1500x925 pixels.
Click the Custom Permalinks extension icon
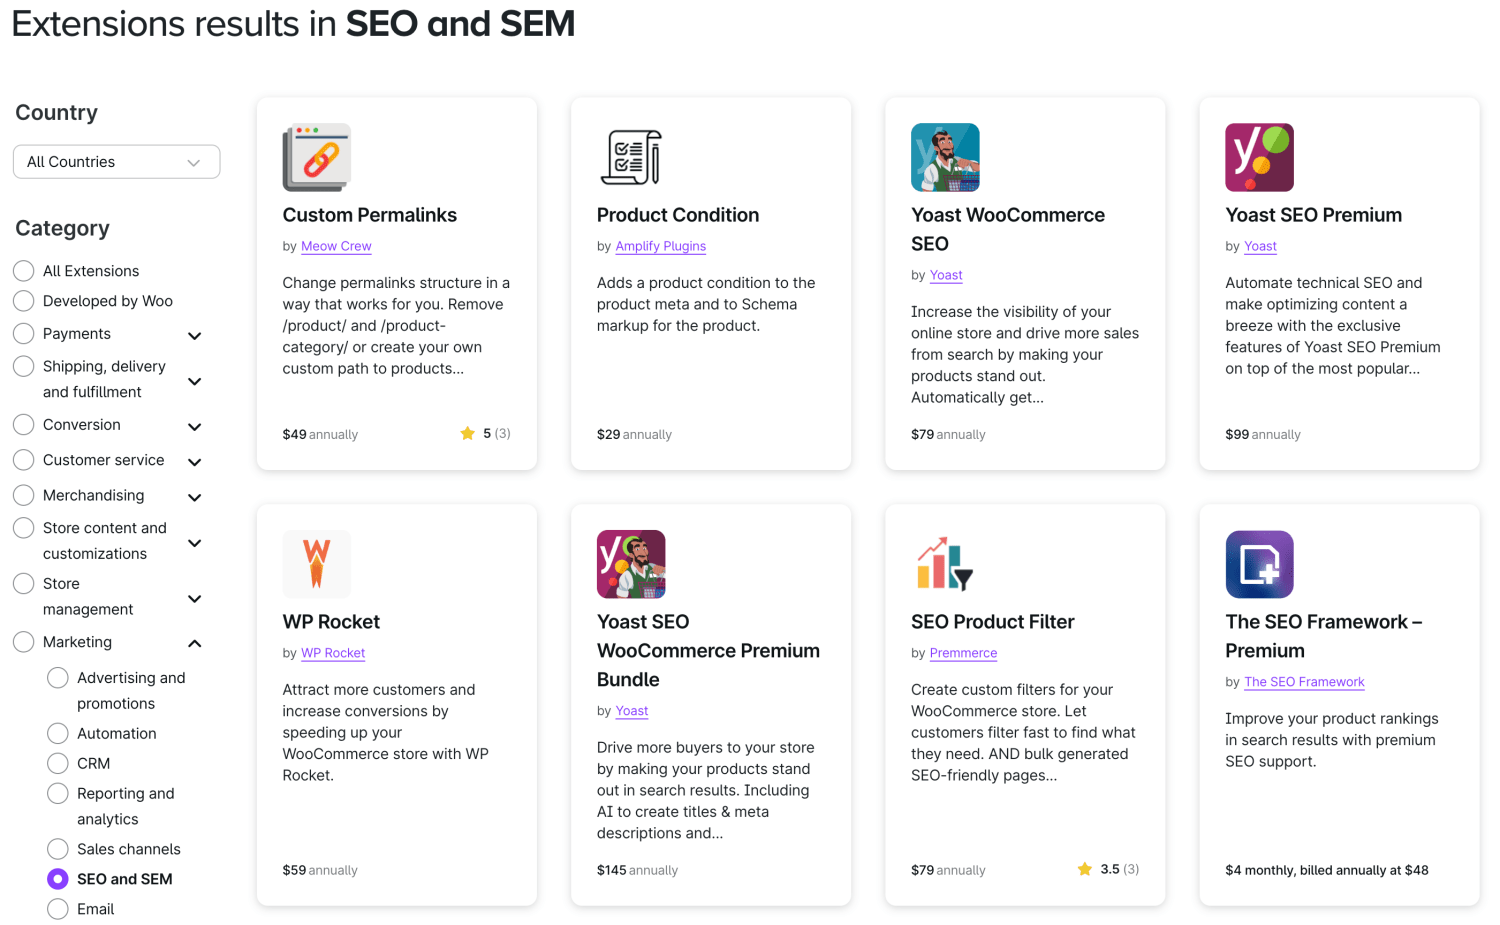(x=316, y=157)
